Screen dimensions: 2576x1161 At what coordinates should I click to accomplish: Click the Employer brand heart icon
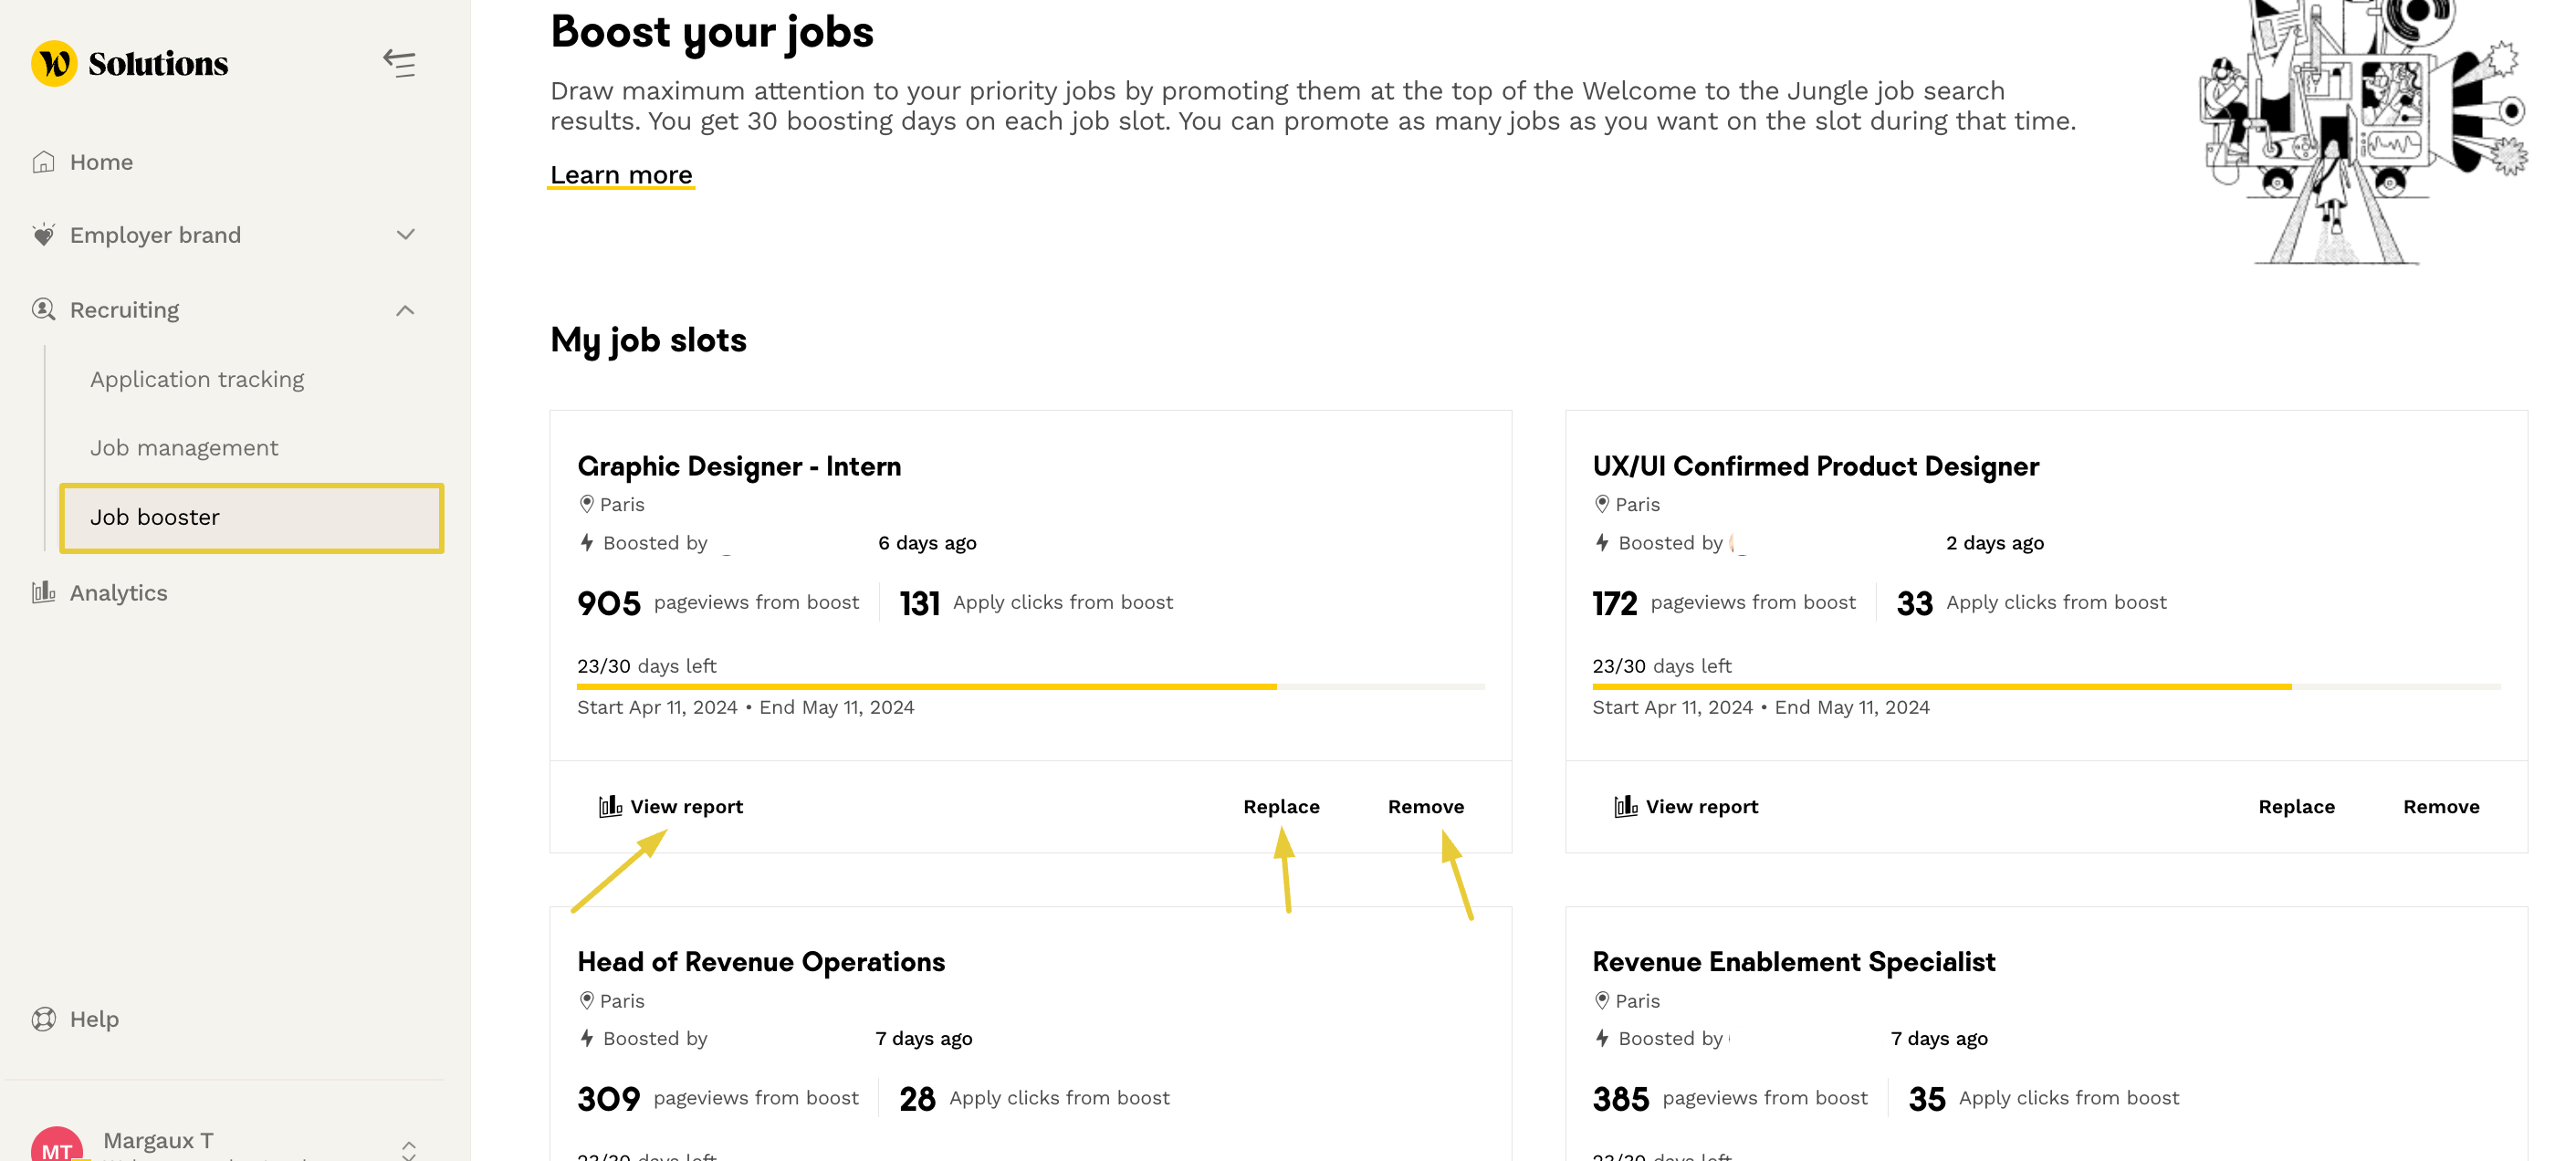point(43,235)
